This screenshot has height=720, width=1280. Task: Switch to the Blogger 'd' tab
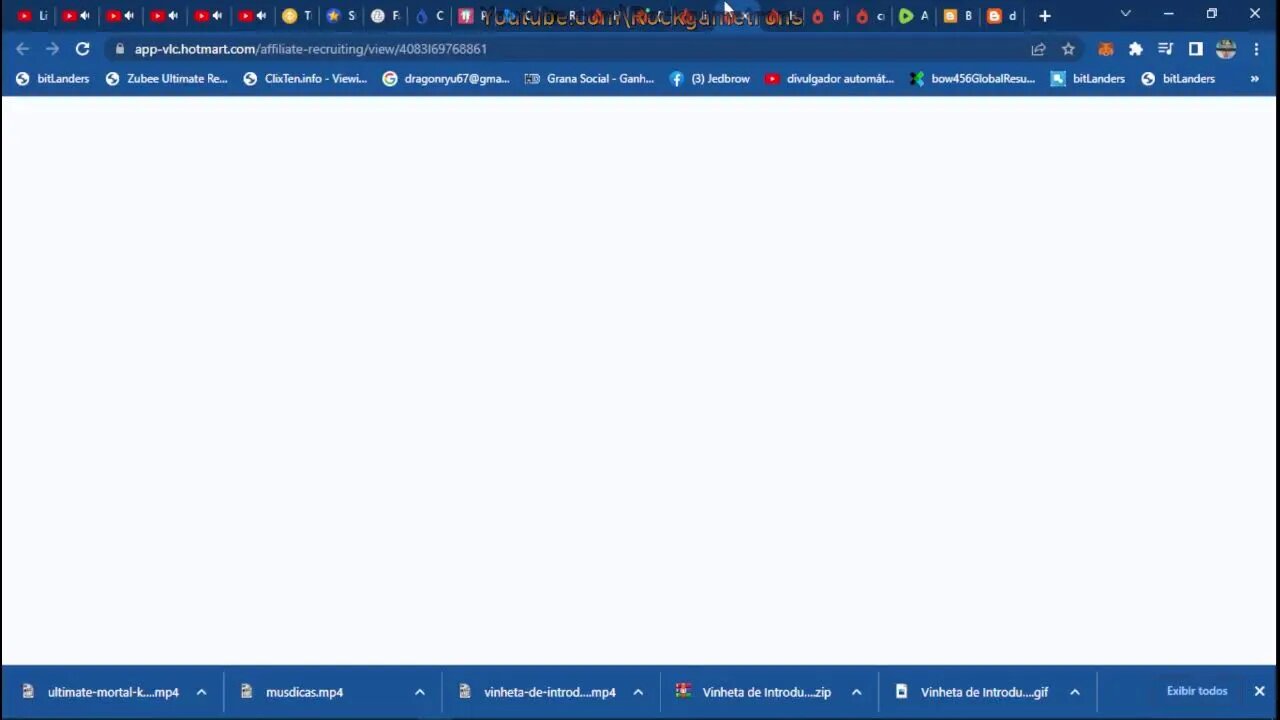[1001, 16]
